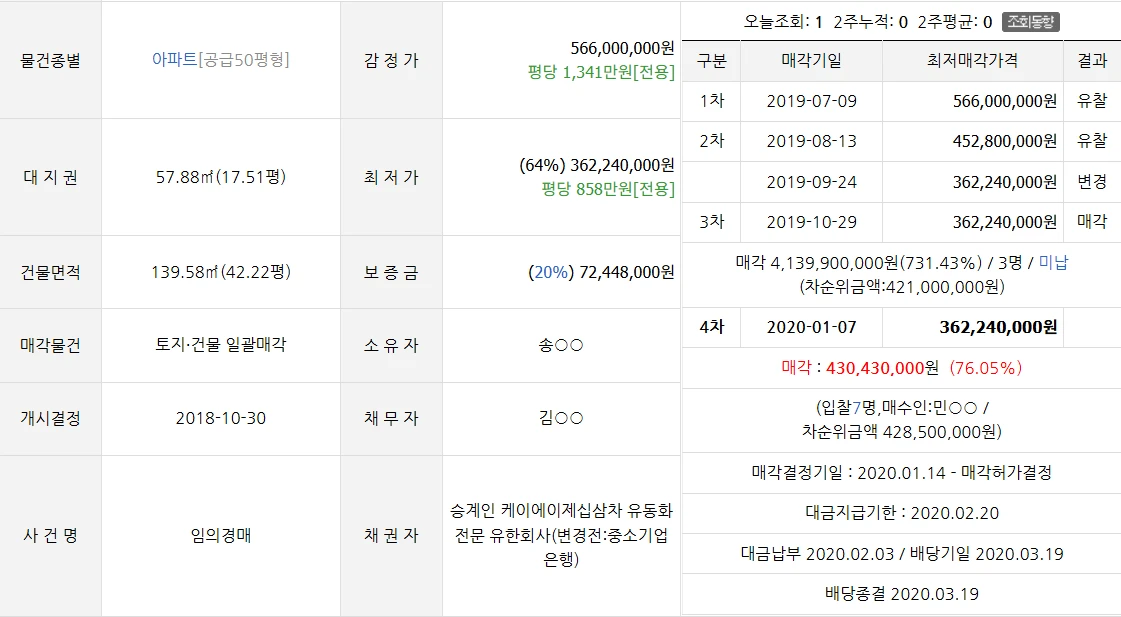Select the 채권자 creditor name cell
The image size is (1121, 617).
tap(561, 535)
